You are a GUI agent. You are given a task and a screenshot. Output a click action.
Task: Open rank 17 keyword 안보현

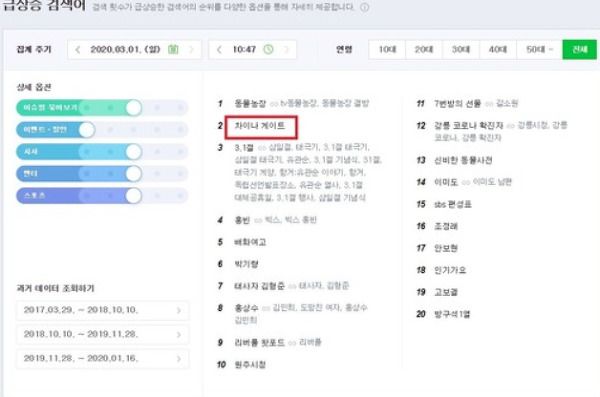pyautogui.click(x=446, y=248)
